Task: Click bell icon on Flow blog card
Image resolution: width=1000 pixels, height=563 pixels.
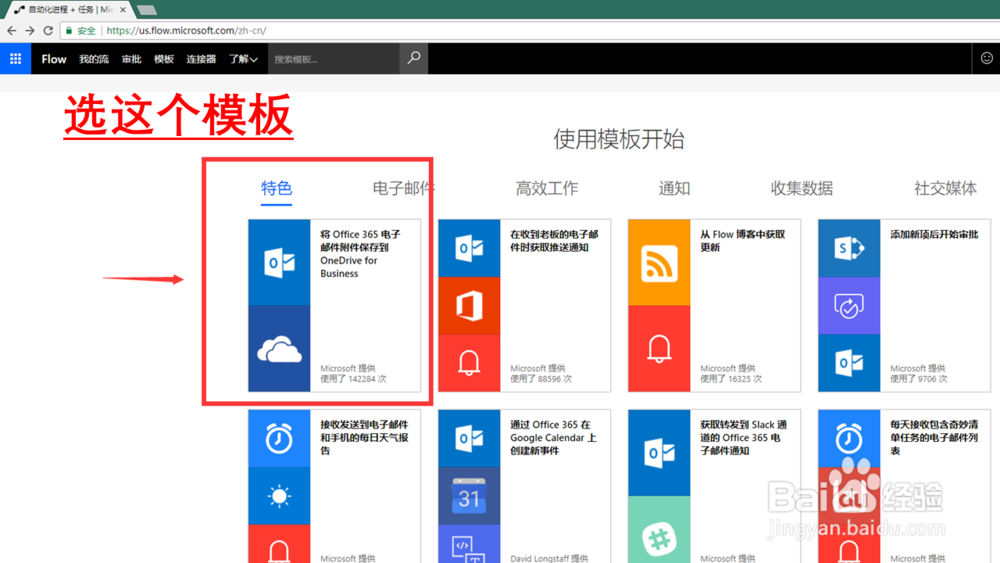Action: click(x=659, y=349)
